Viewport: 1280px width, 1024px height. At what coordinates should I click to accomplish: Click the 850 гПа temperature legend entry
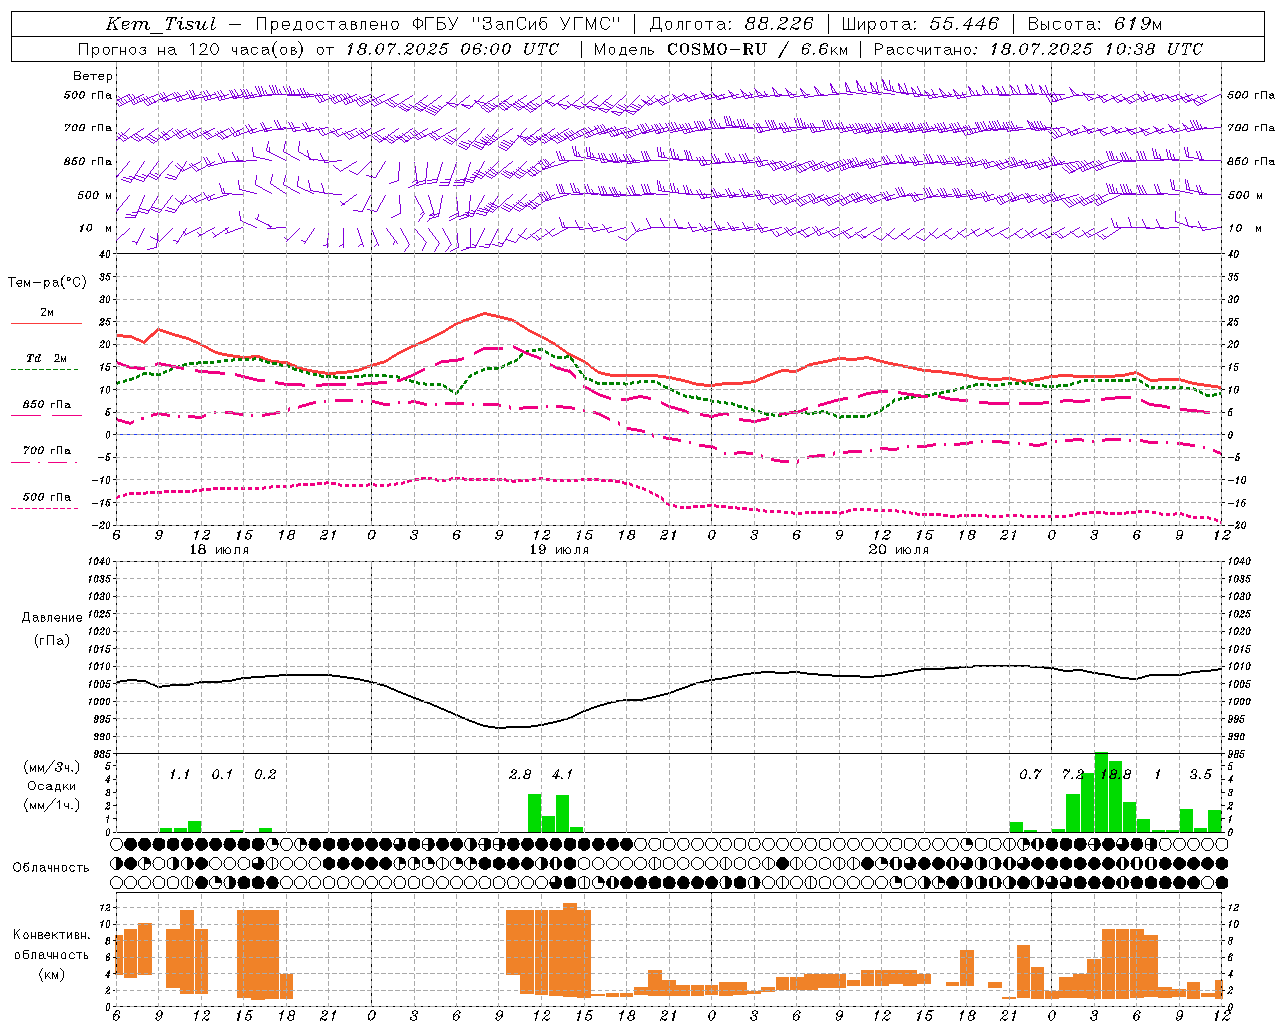click(x=46, y=405)
